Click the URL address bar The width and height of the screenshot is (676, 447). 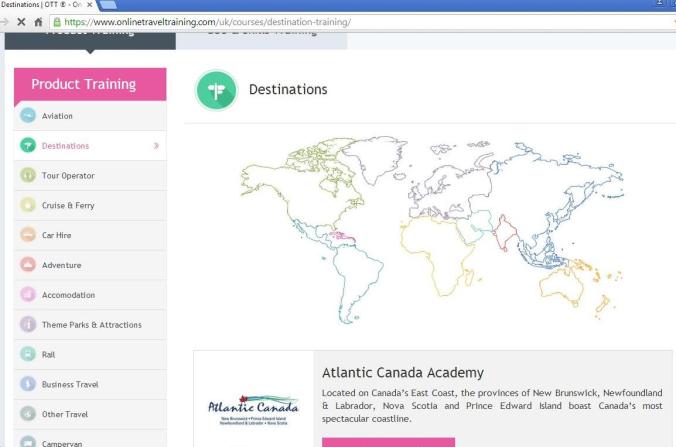click(x=362, y=22)
